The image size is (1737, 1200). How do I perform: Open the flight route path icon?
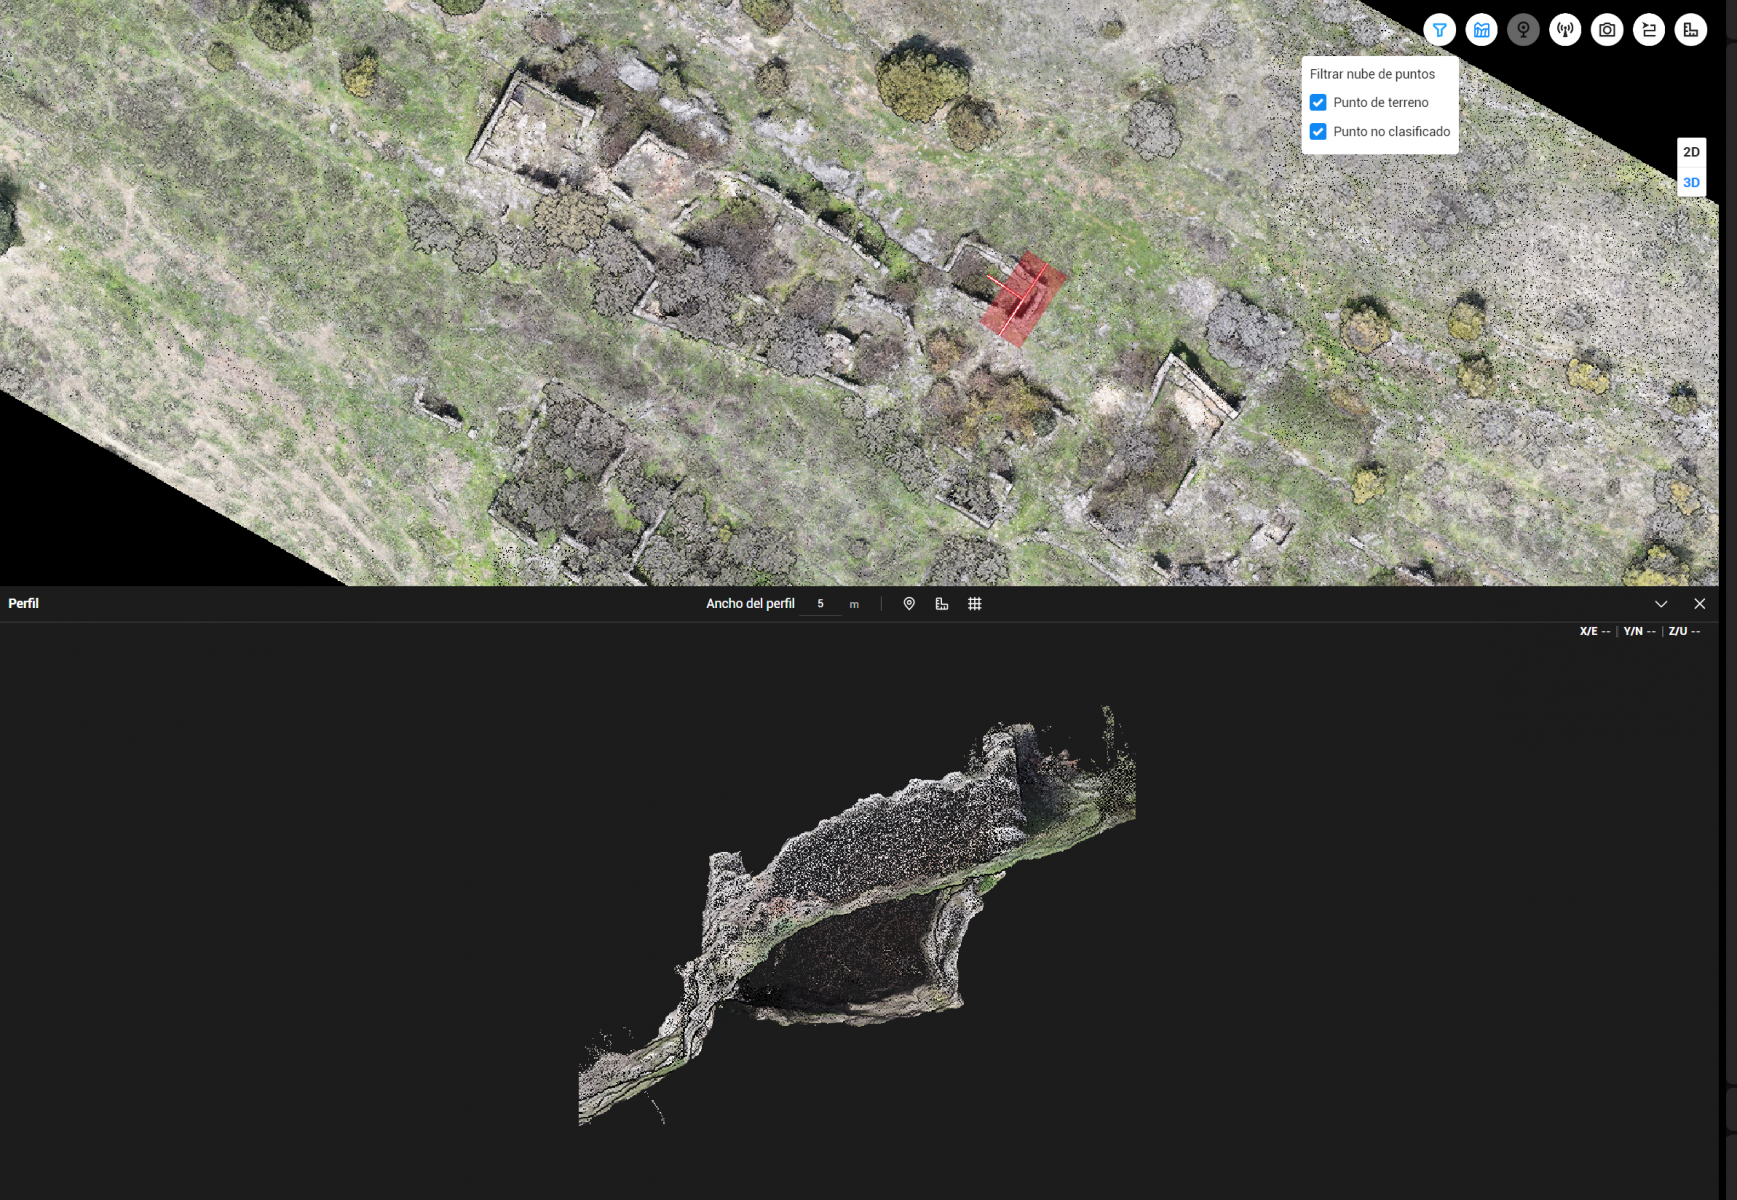pyautogui.click(x=1649, y=30)
